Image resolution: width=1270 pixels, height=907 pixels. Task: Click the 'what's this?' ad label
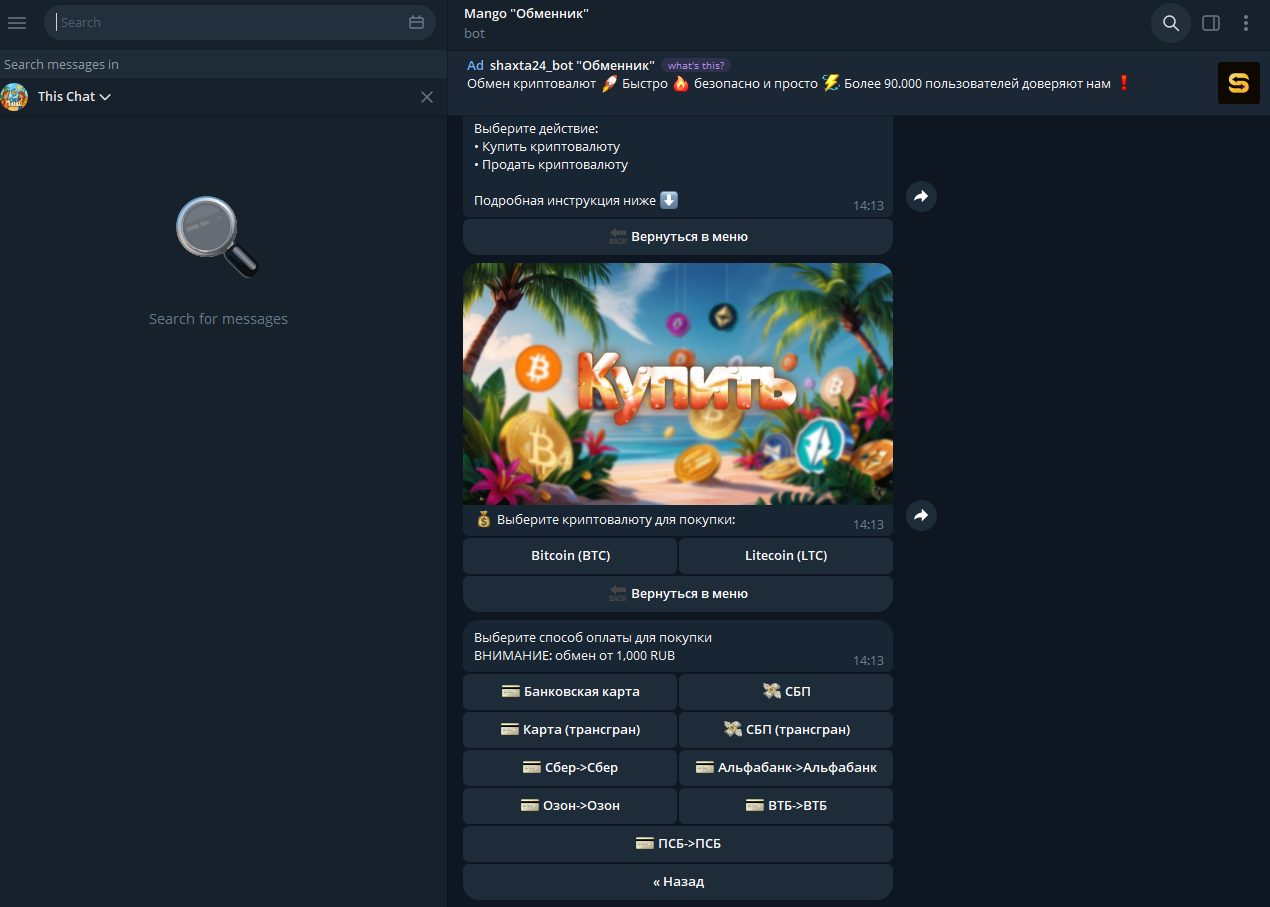tap(696, 65)
